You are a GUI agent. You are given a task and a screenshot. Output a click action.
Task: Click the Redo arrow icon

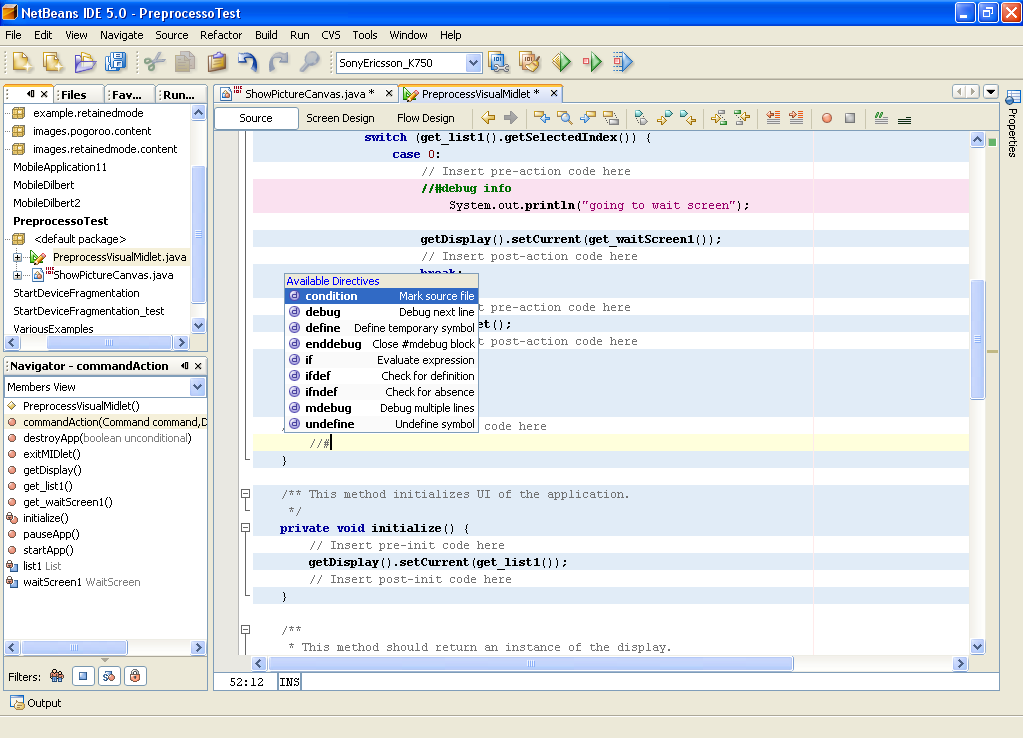click(279, 63)
